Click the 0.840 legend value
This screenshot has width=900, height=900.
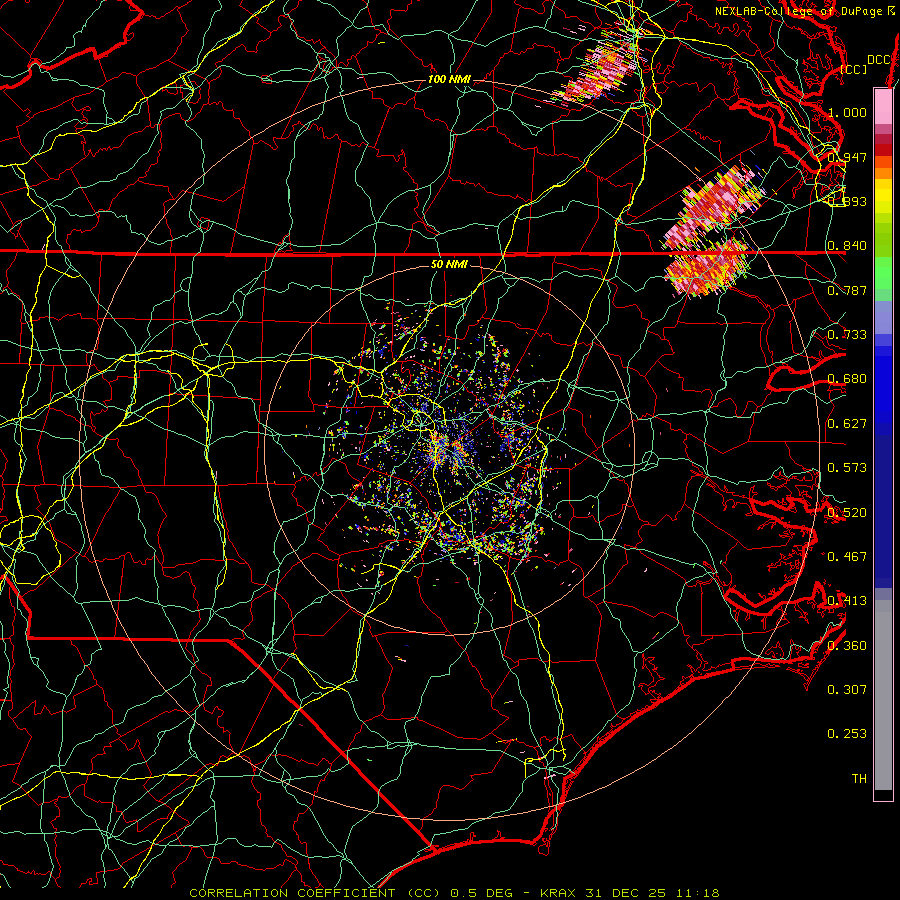847,246
